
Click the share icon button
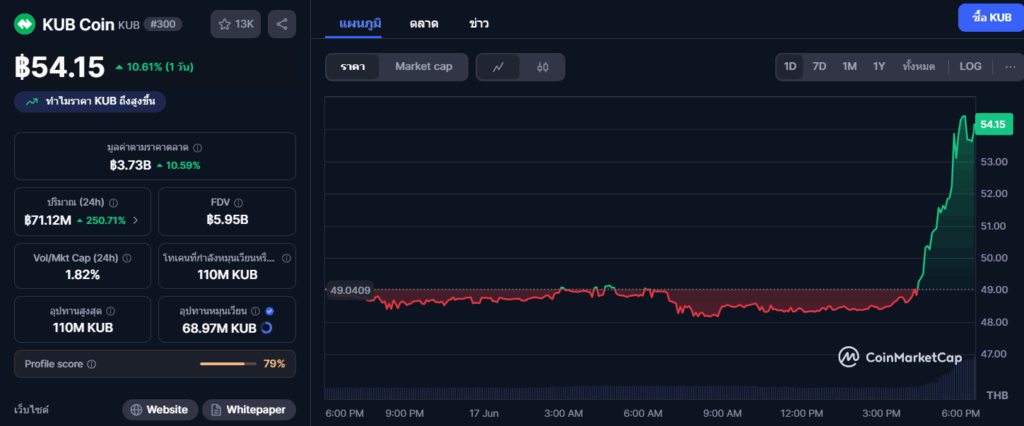pyautogui.click(x=282, y=24)
